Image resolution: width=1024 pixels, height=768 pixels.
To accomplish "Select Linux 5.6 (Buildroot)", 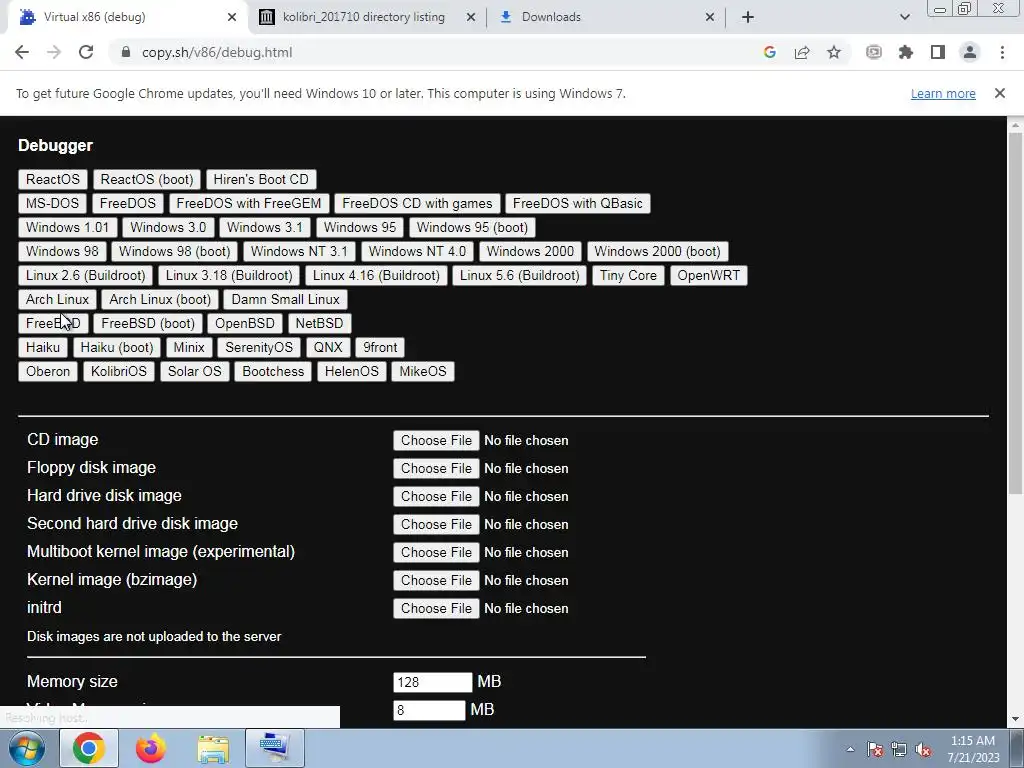I will tap(520, 276).
